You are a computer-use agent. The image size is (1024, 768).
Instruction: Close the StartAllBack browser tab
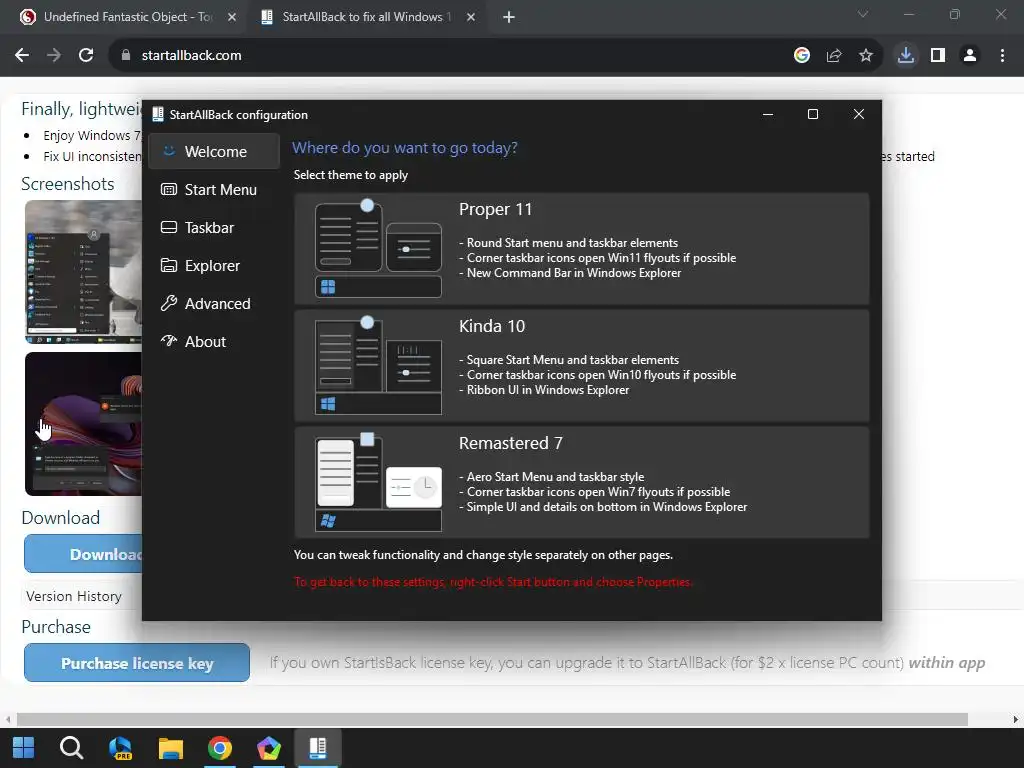tap(471, 17)
